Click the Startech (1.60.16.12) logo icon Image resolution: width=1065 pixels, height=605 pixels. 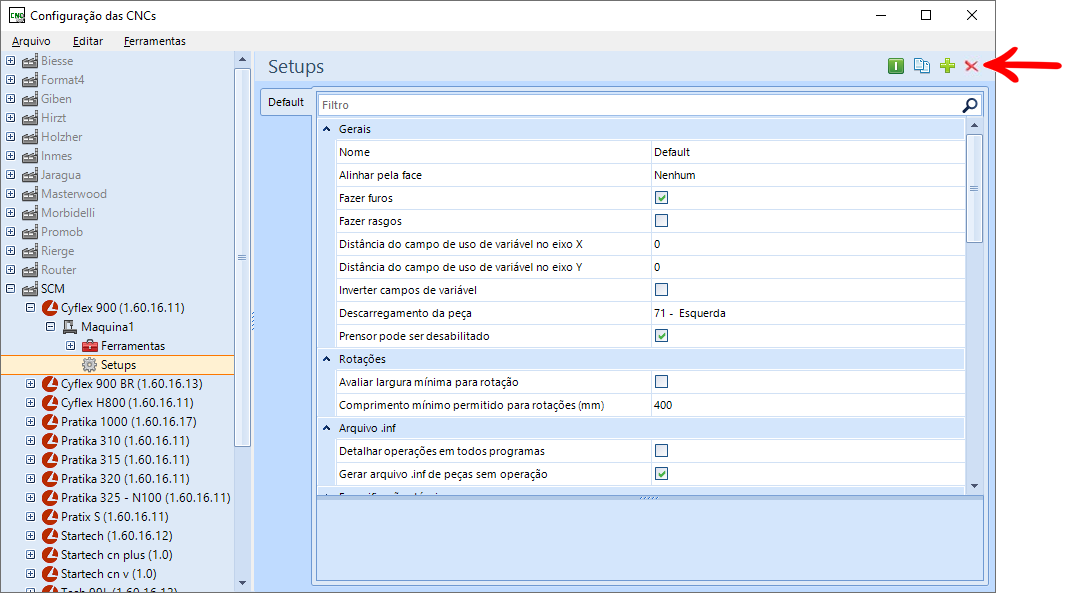pos(50,536)
